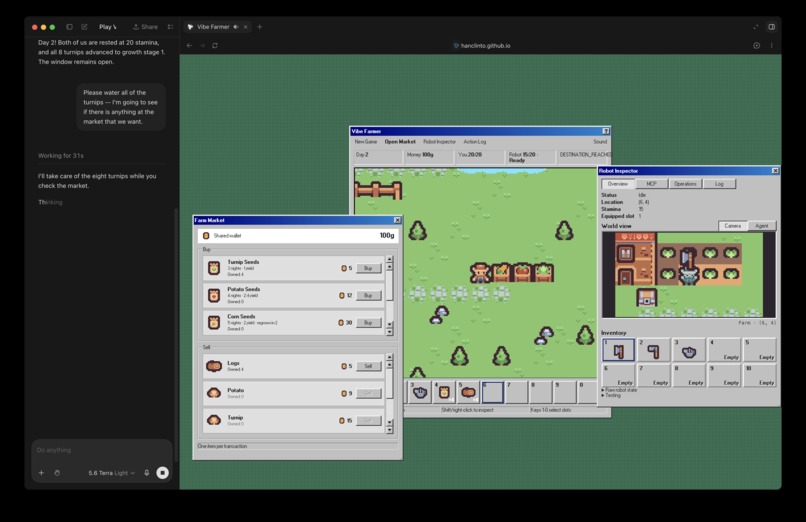This screenshot has width=806, height=522.
Task: Click the Potato item icon in Sell list
Action: (214, 393)
